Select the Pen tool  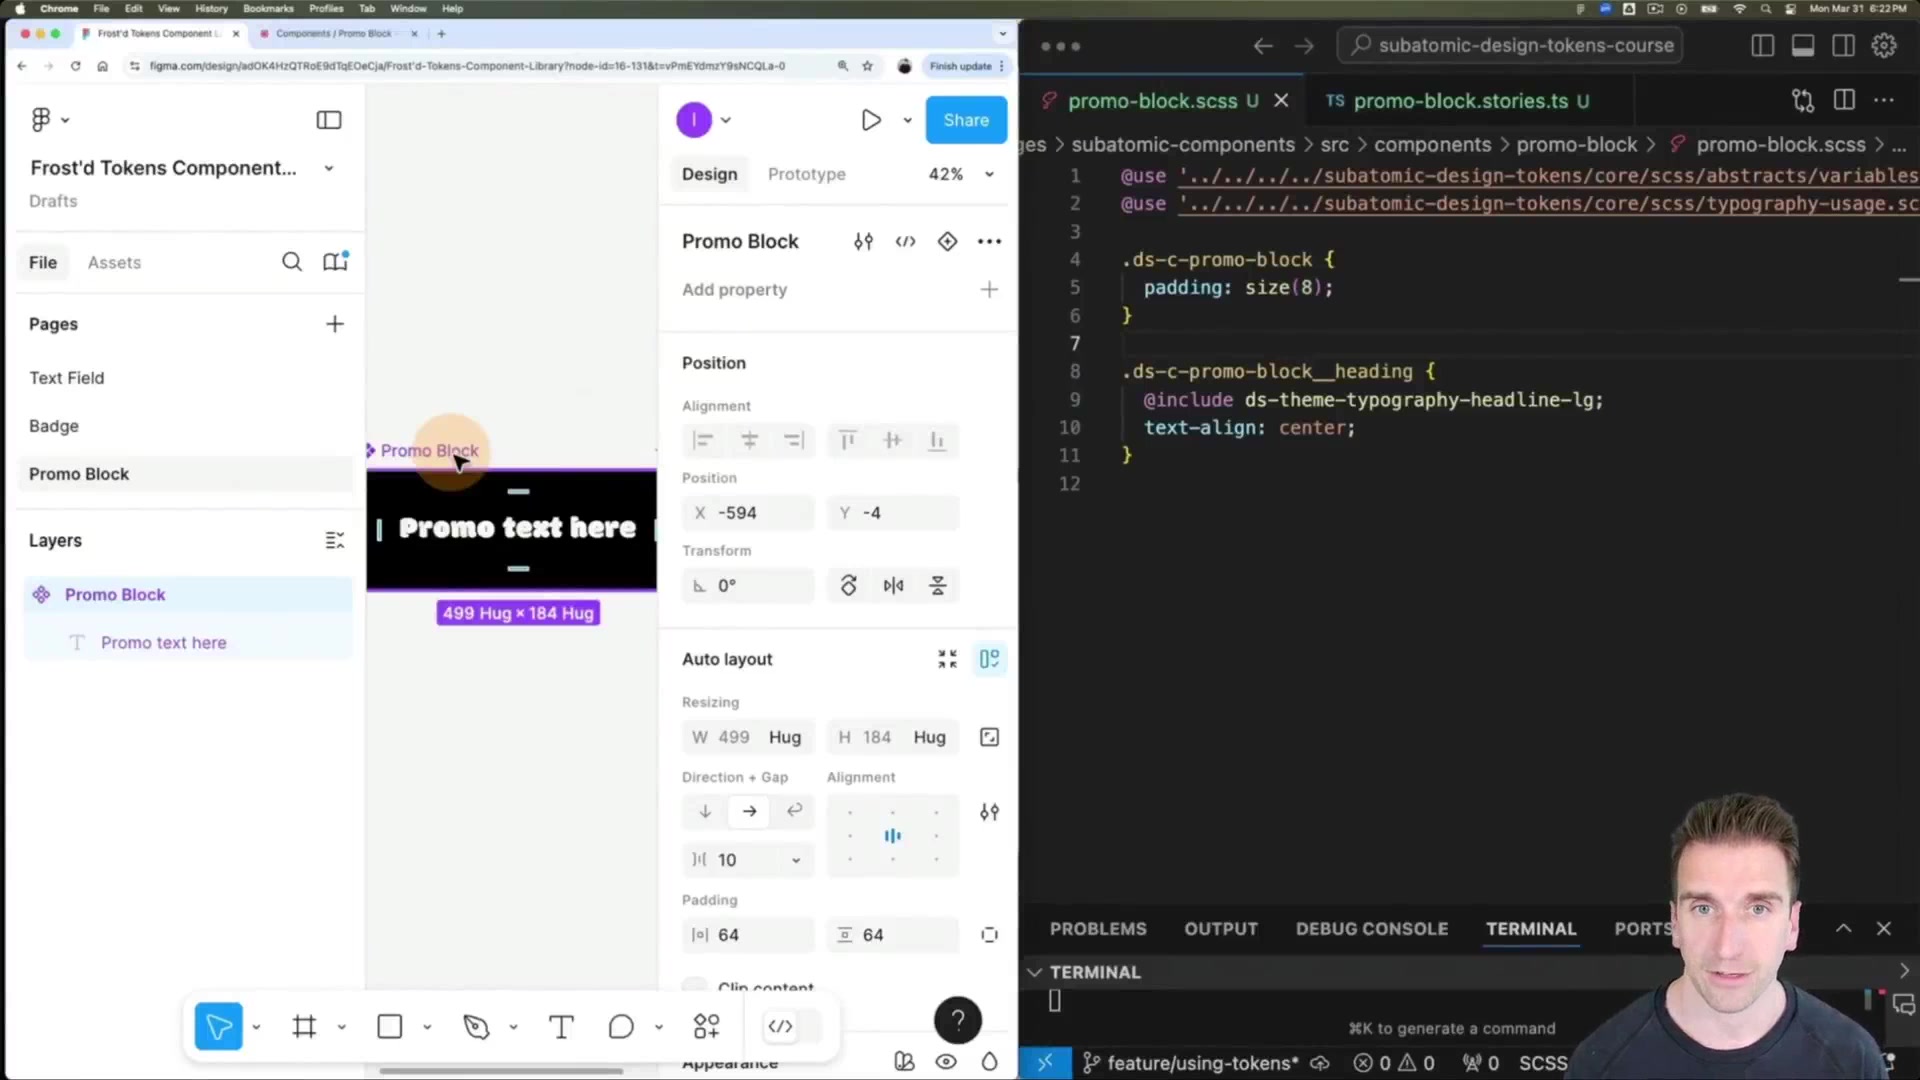click(x=477, y=1026)
